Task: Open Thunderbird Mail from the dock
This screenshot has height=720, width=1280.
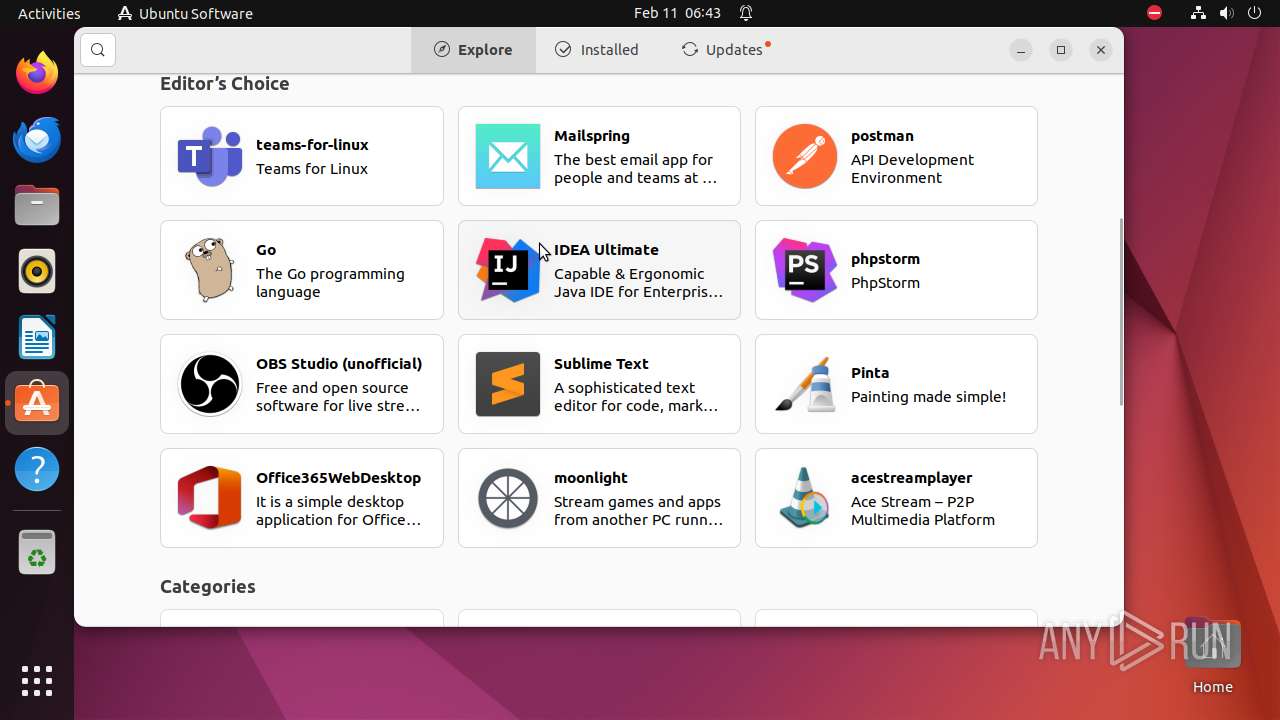Action: click(x=37, y=139)
